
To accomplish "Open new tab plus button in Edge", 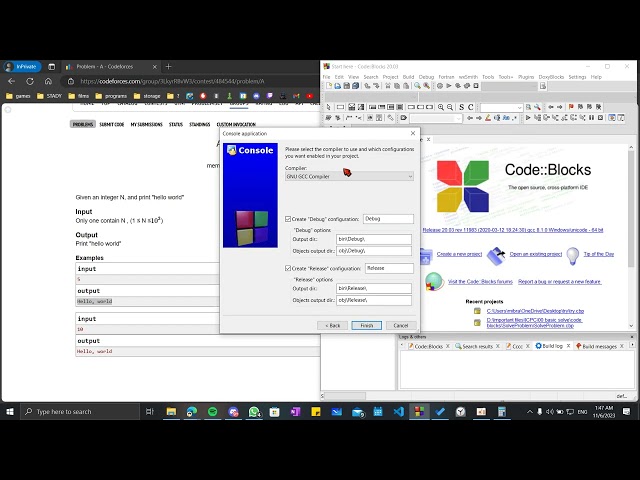I will 169,66.
